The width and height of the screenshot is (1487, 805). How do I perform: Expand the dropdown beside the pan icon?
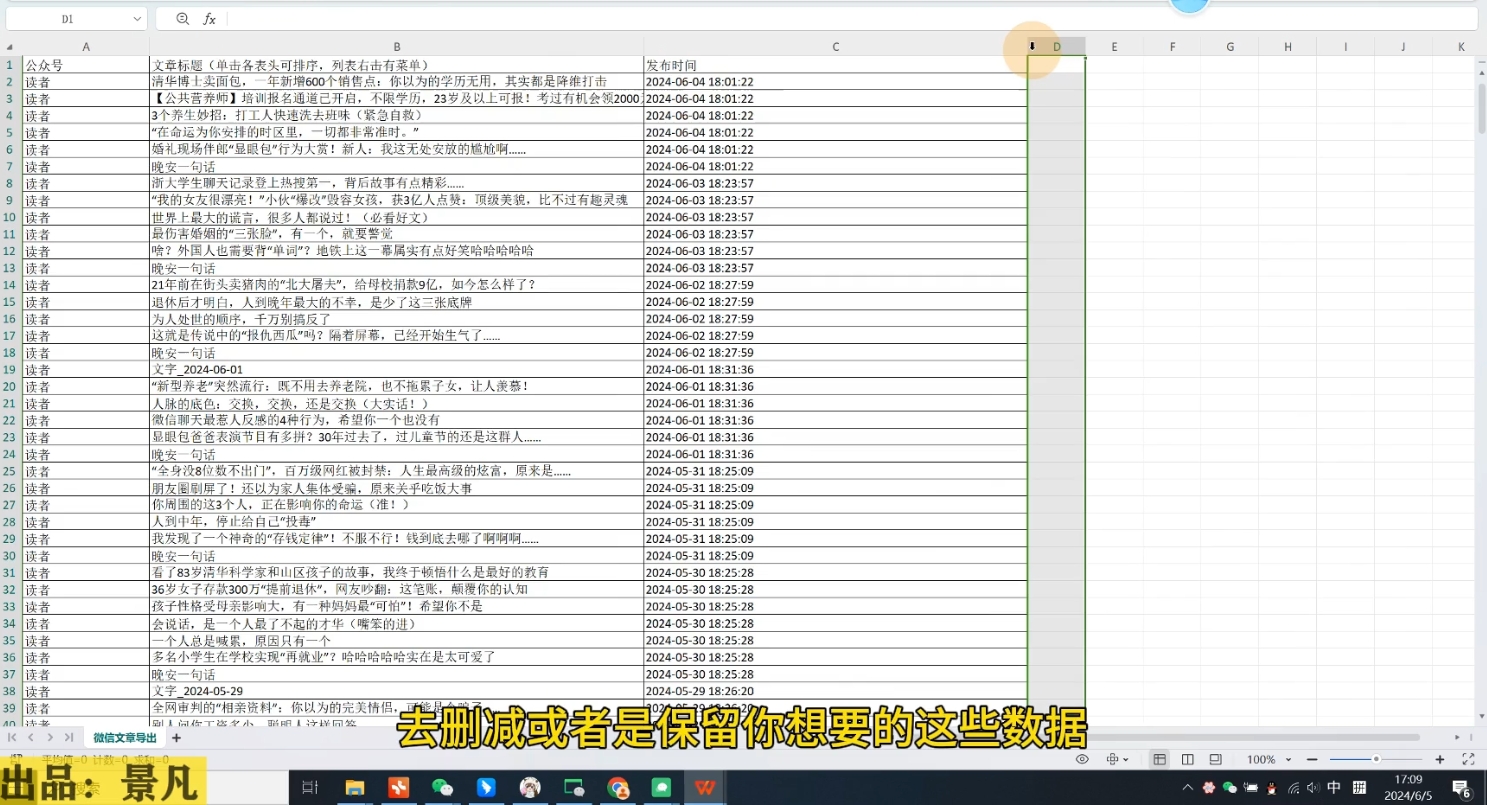pyautogui.click(x=1127, y=758)
